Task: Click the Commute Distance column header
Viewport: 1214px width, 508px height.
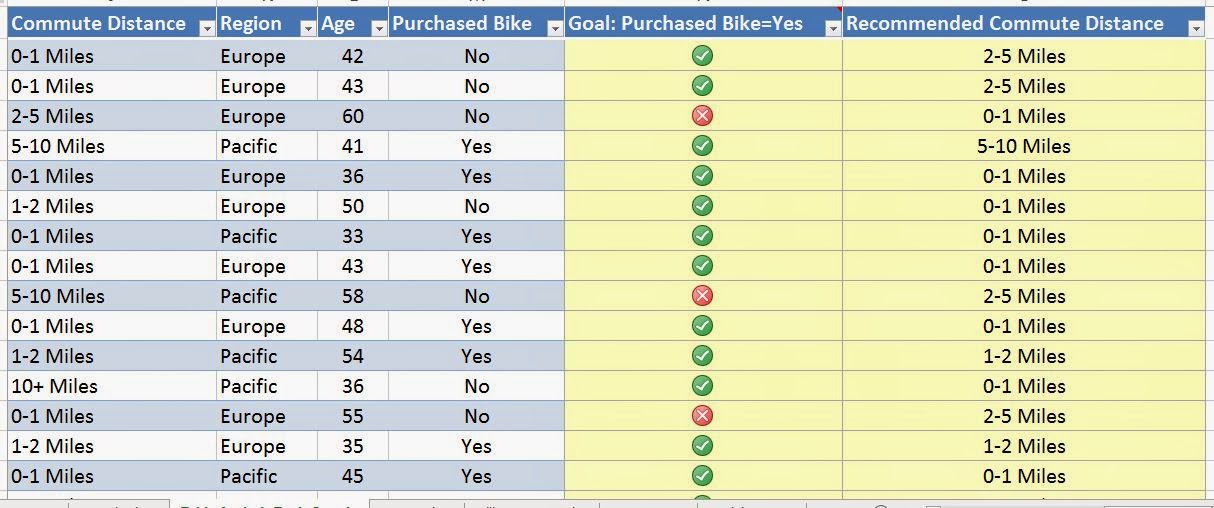Action: tap(99, 23)
